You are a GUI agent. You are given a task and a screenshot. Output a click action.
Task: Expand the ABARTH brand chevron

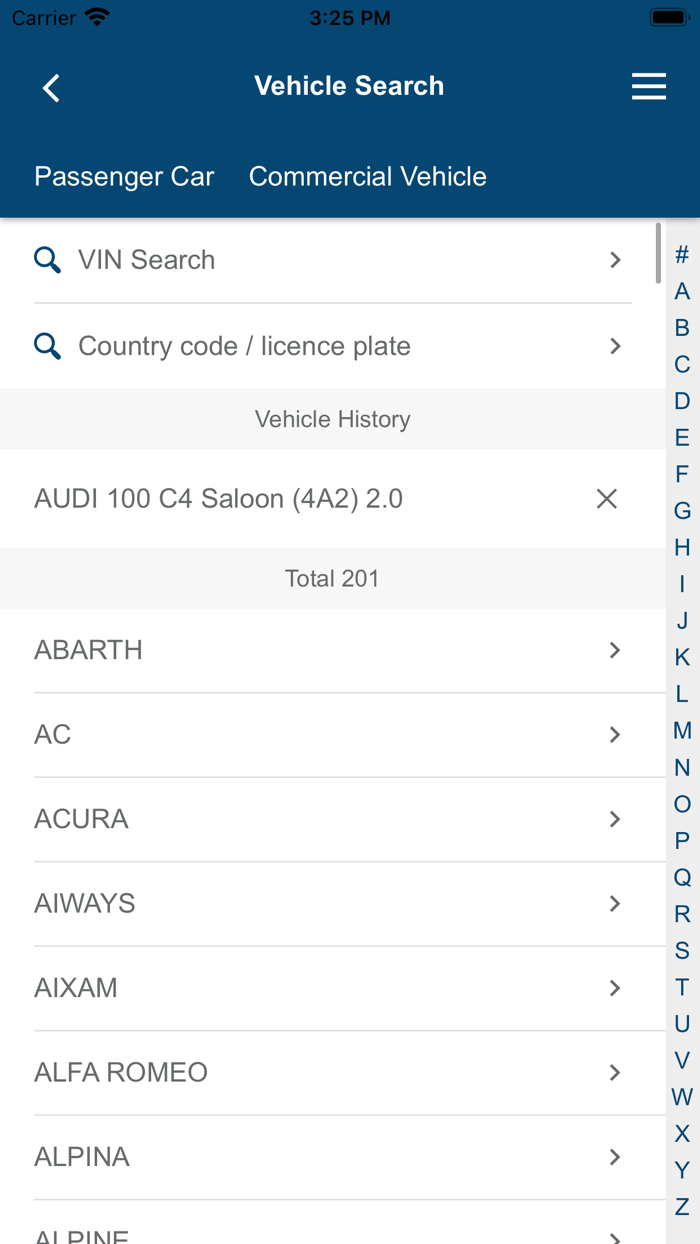[x=615, y=650]
